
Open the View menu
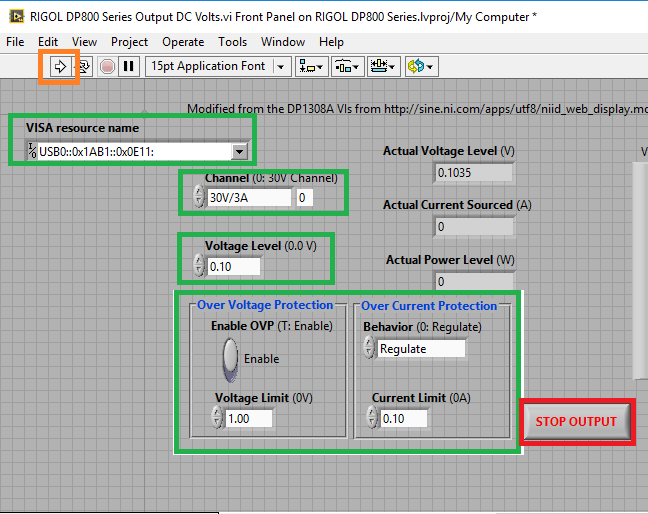[x=84, y=42]
